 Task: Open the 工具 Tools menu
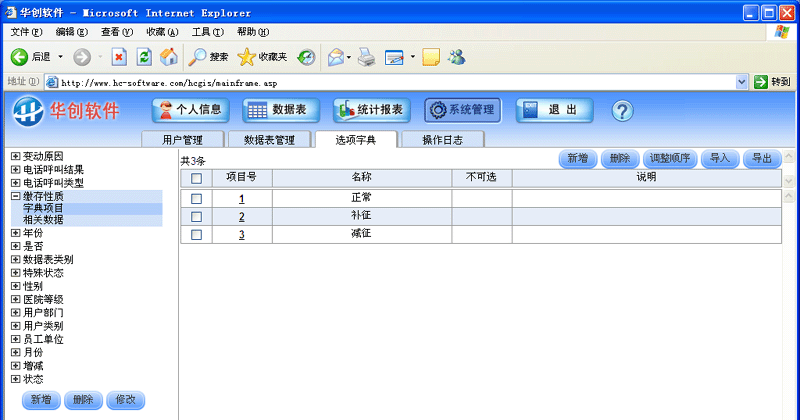click(x=208, y=32)
